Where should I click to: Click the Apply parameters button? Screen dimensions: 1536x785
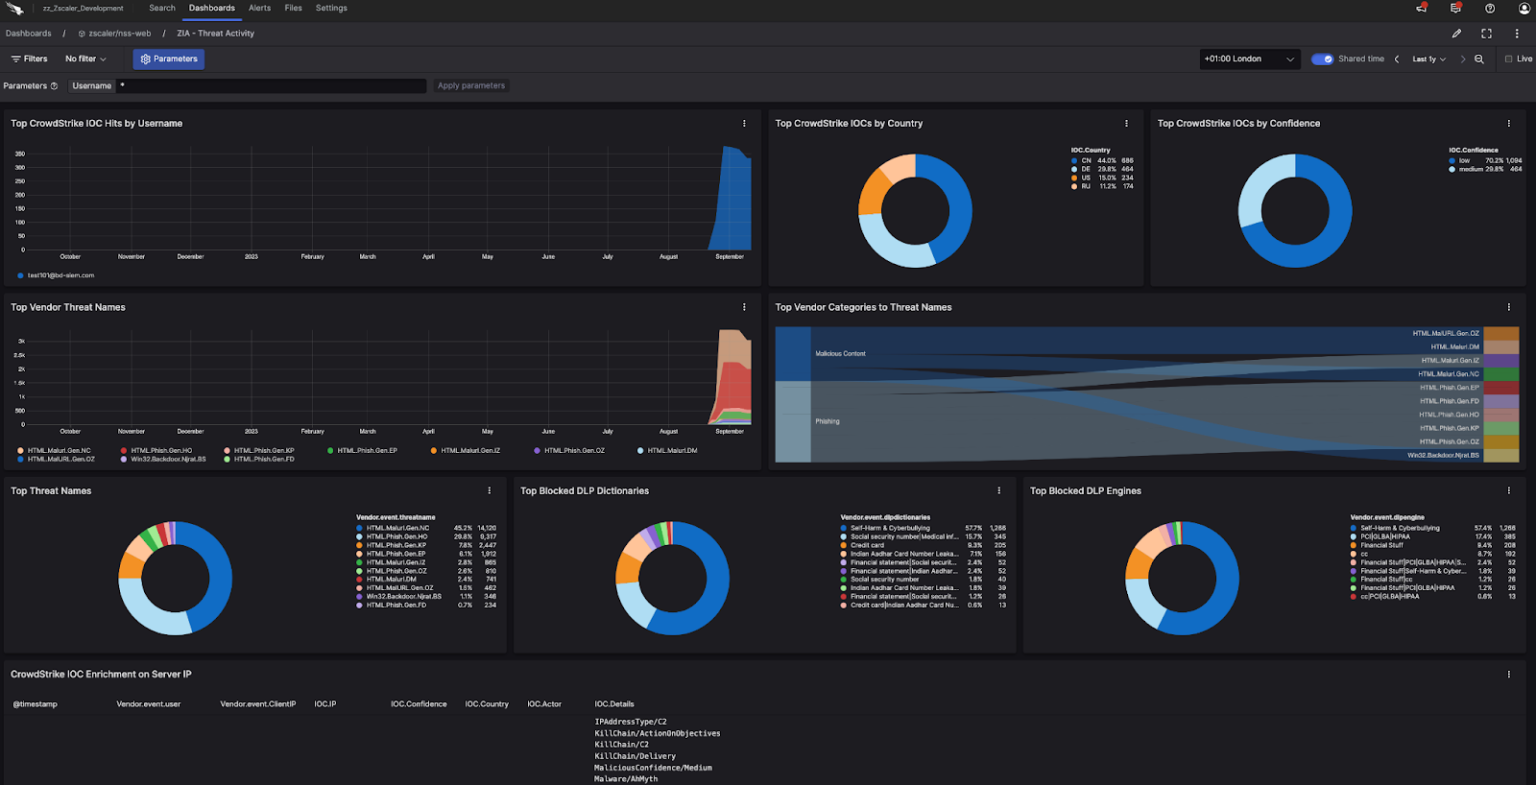pyautogui.click(x=471, y=85)
